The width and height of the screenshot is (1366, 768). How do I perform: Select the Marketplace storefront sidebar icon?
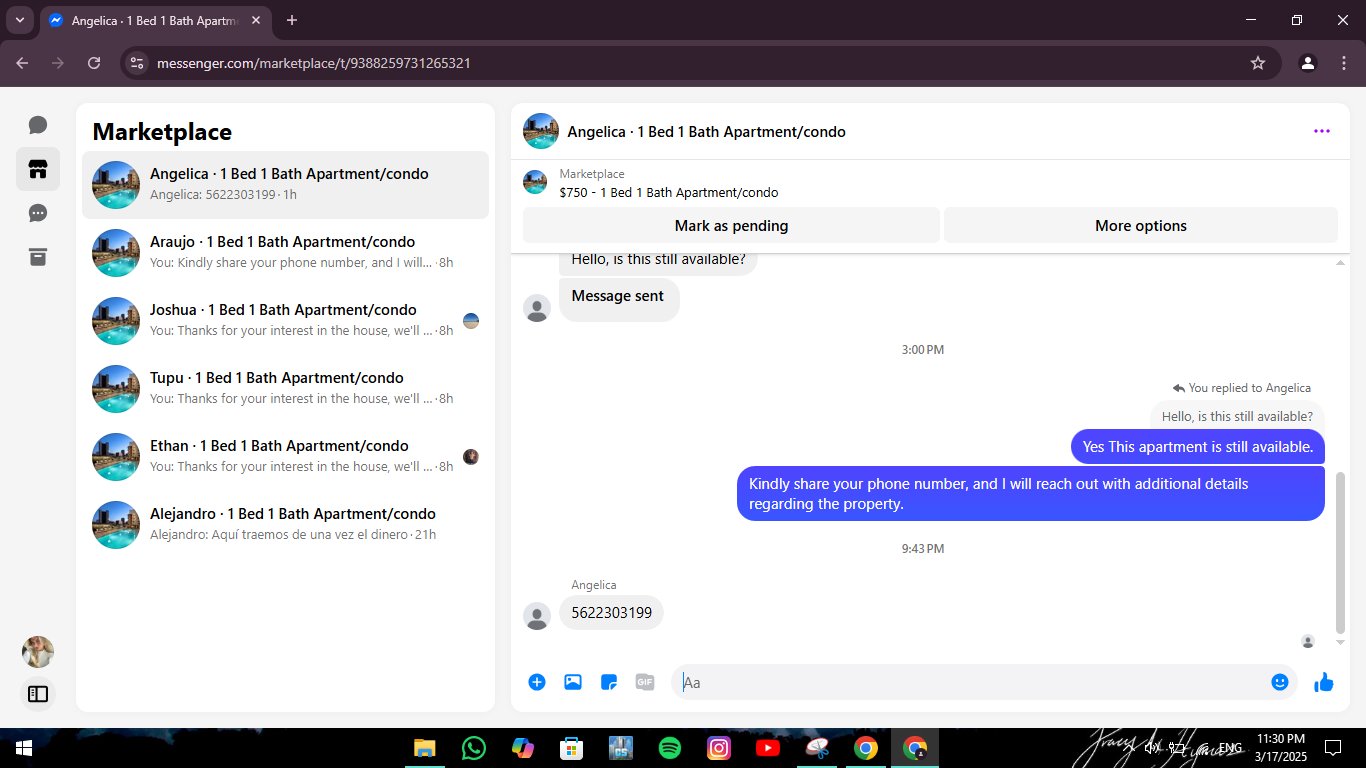tap(38, 169)
